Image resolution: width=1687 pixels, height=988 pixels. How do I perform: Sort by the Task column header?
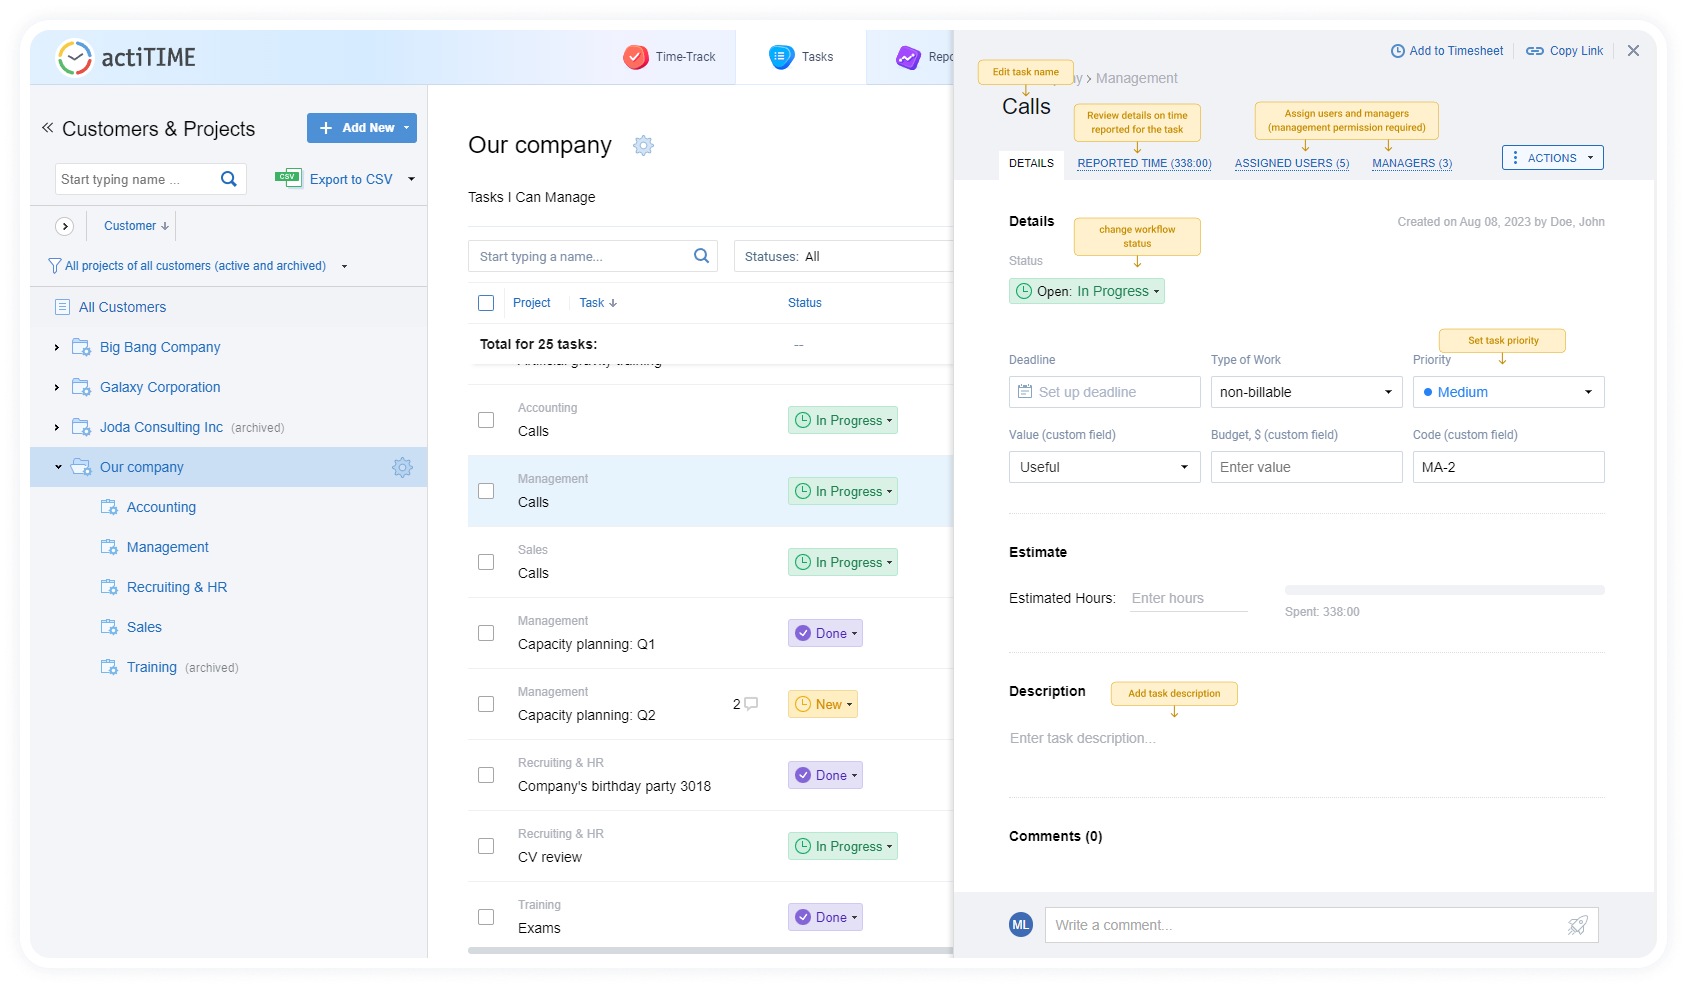tap(598, 303)
